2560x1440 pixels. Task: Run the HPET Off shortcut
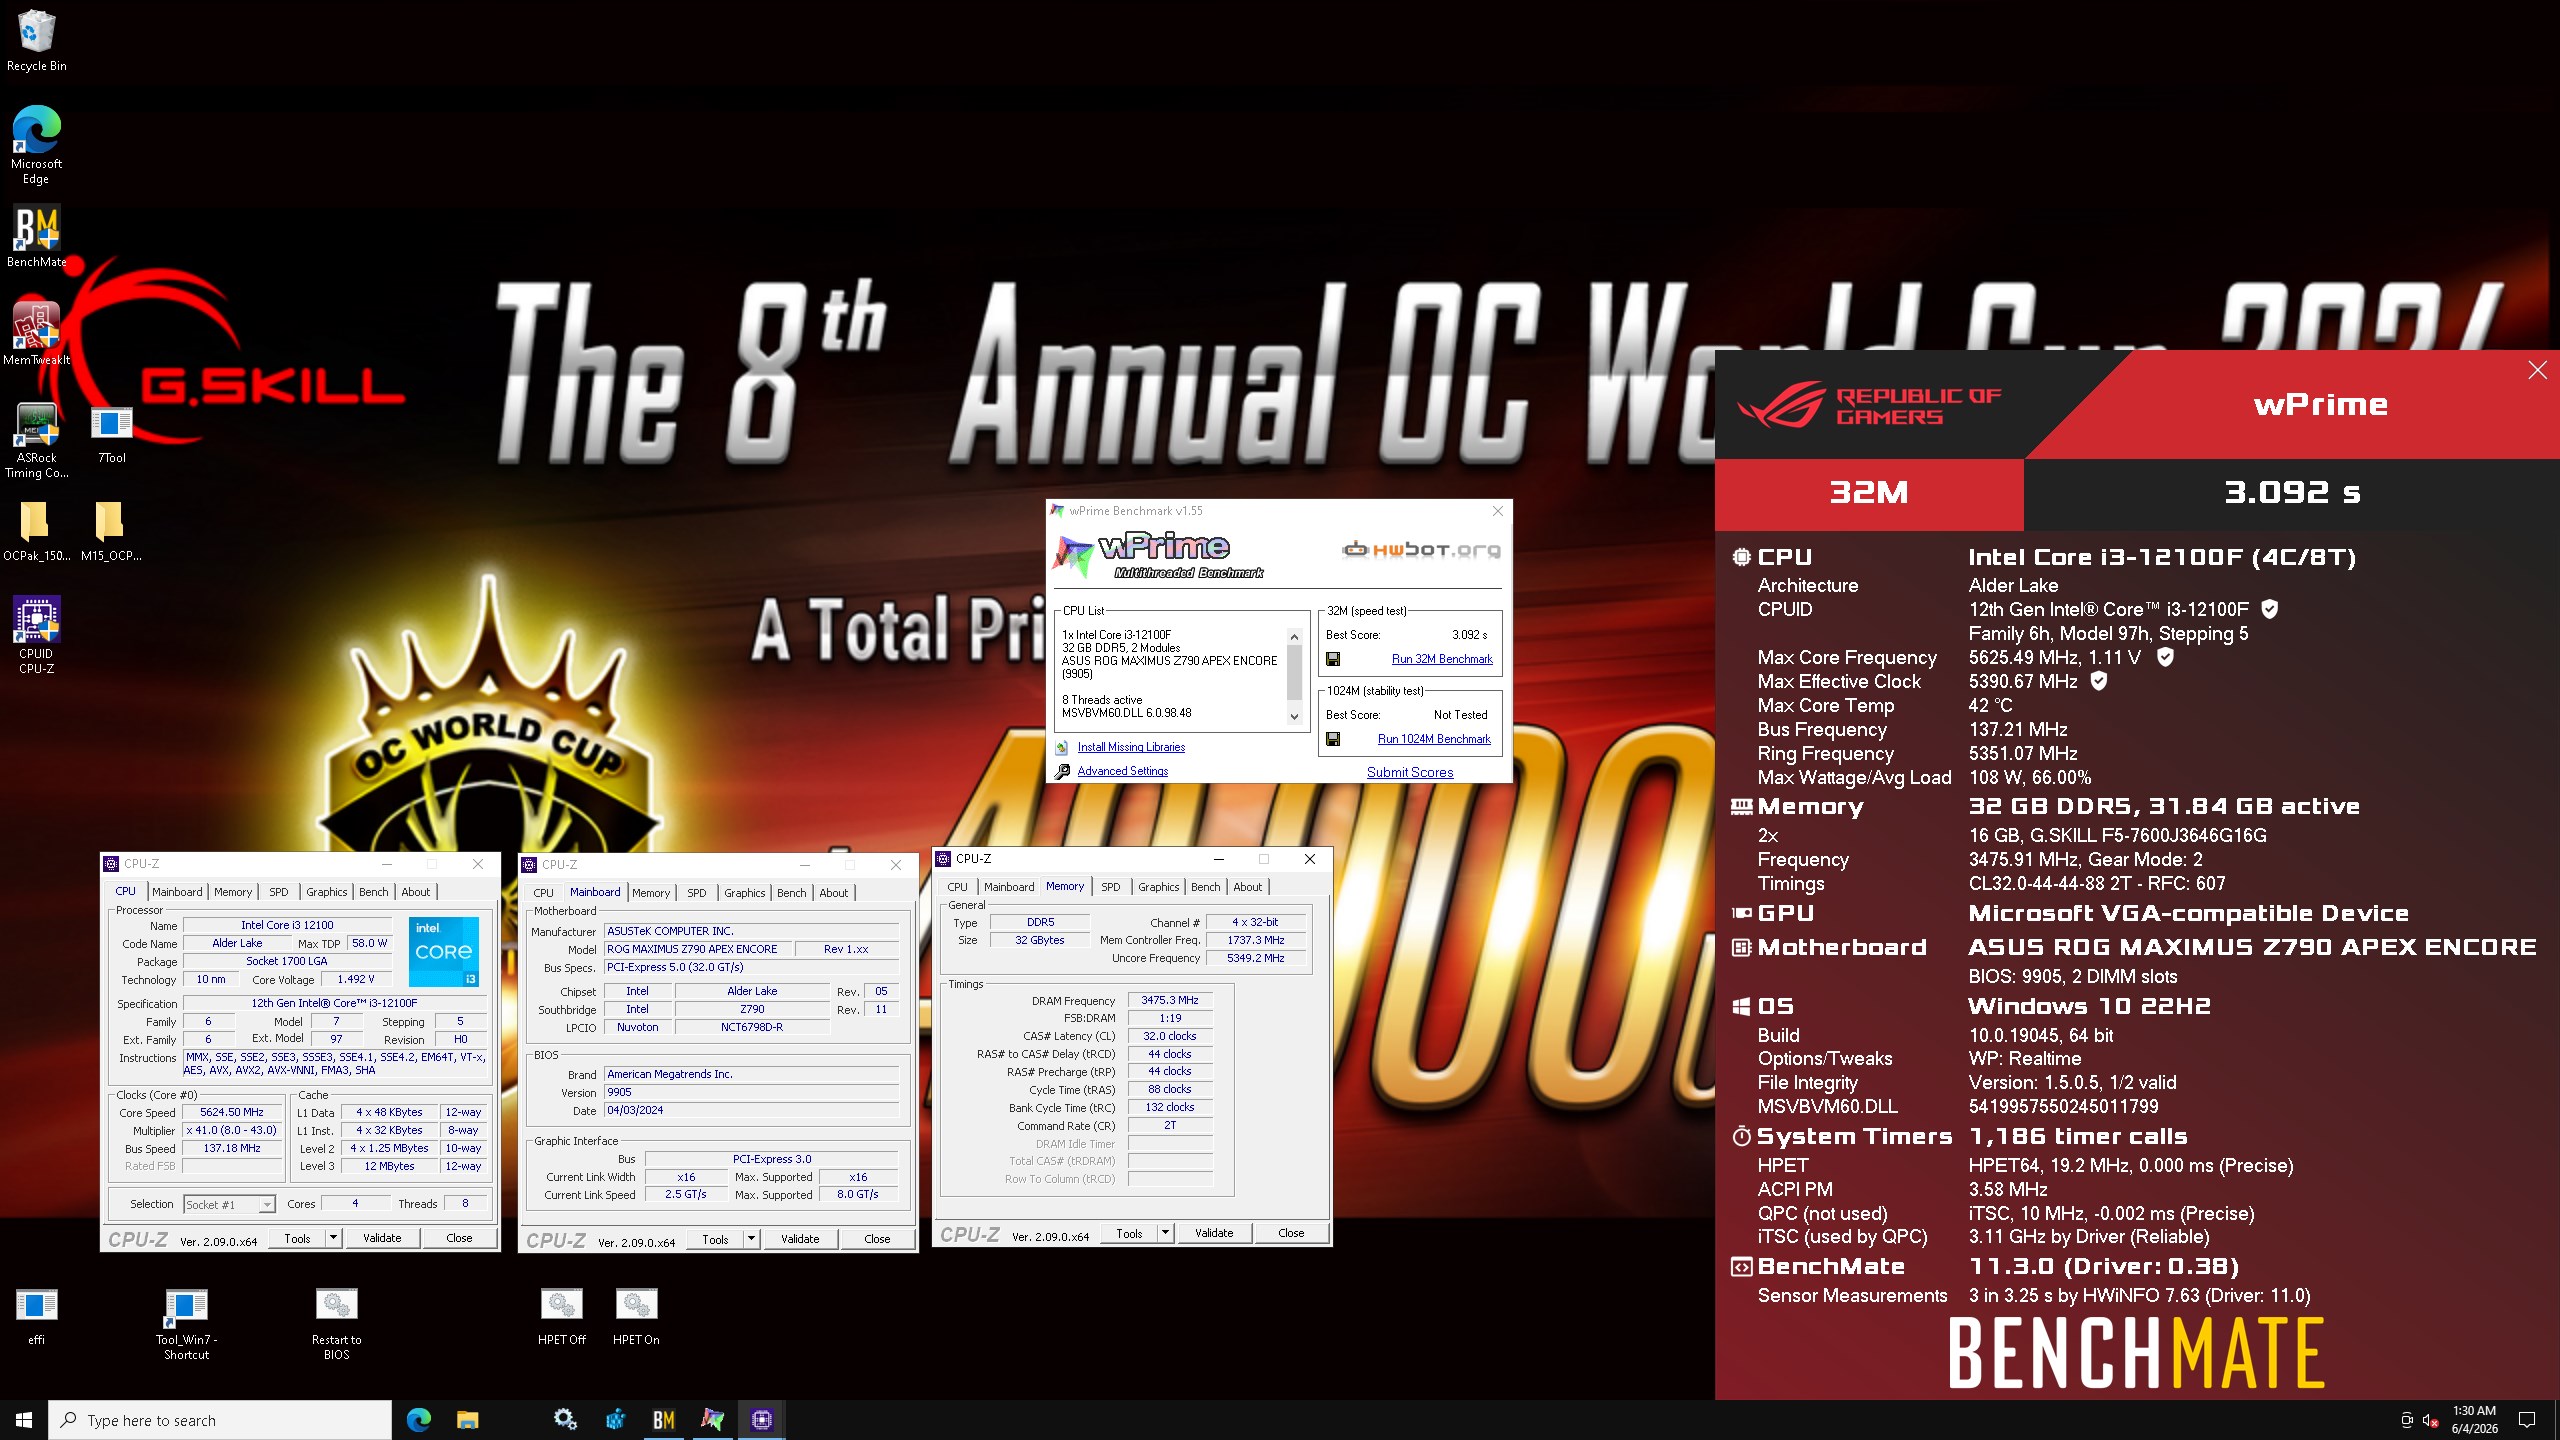(561, 1316)
